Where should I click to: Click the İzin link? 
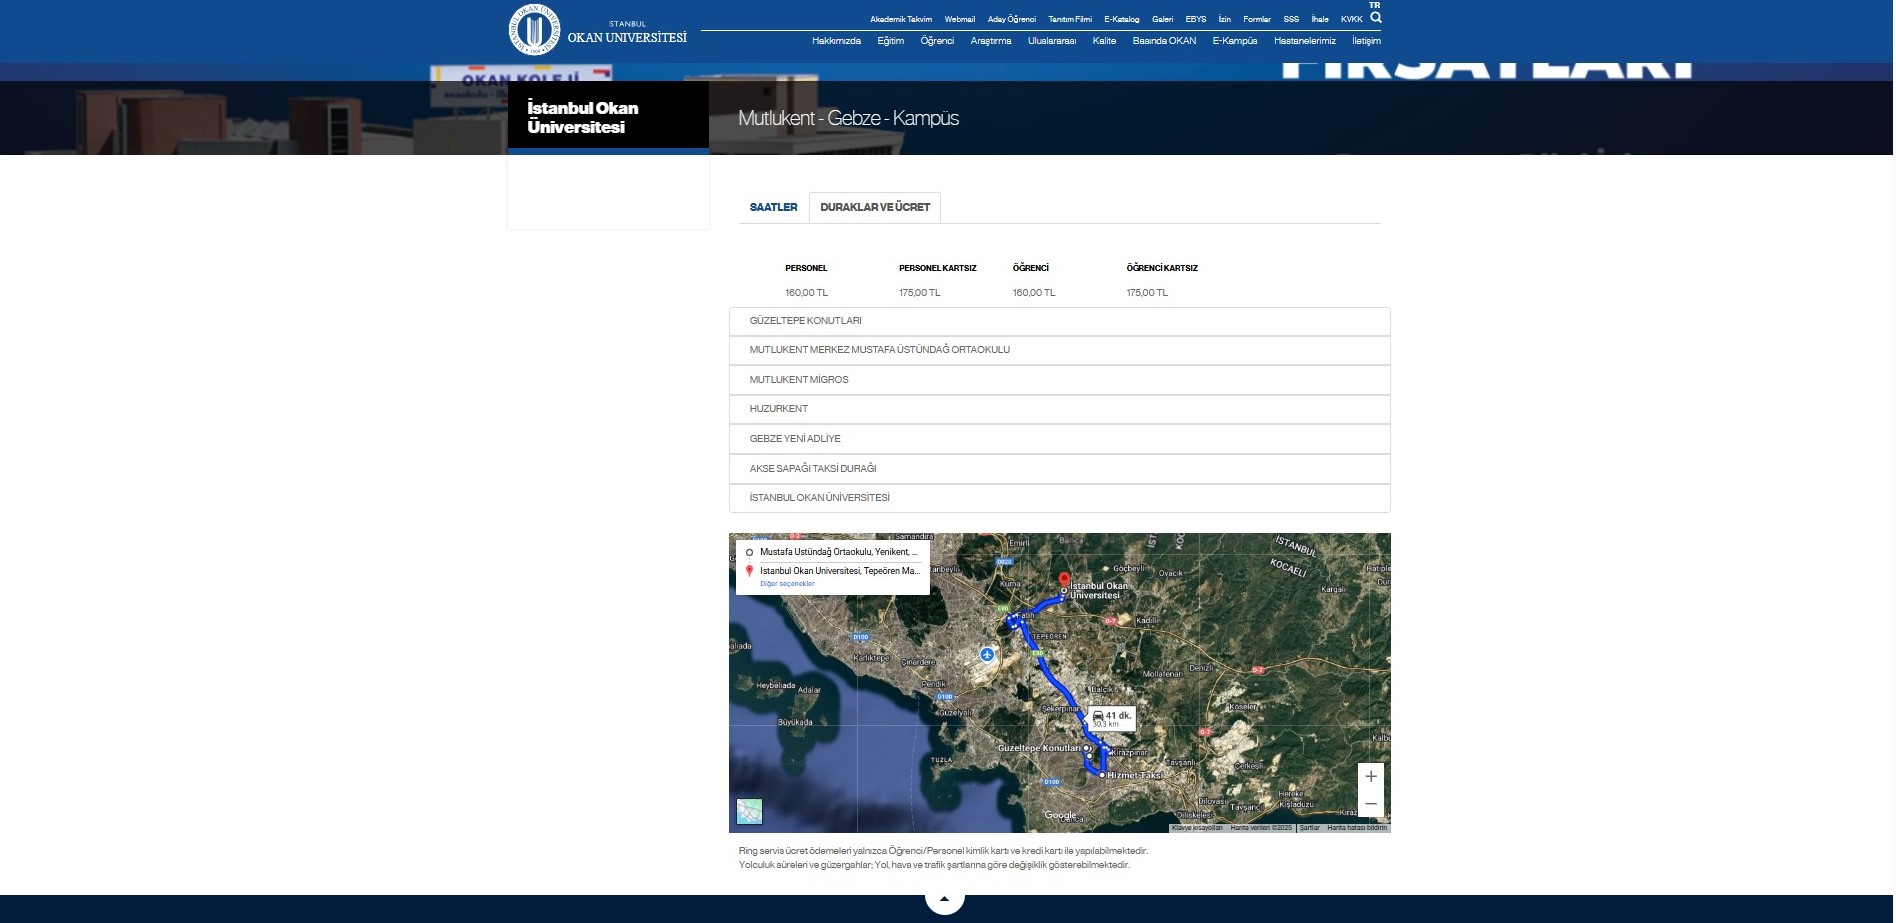click(1225, 19)
